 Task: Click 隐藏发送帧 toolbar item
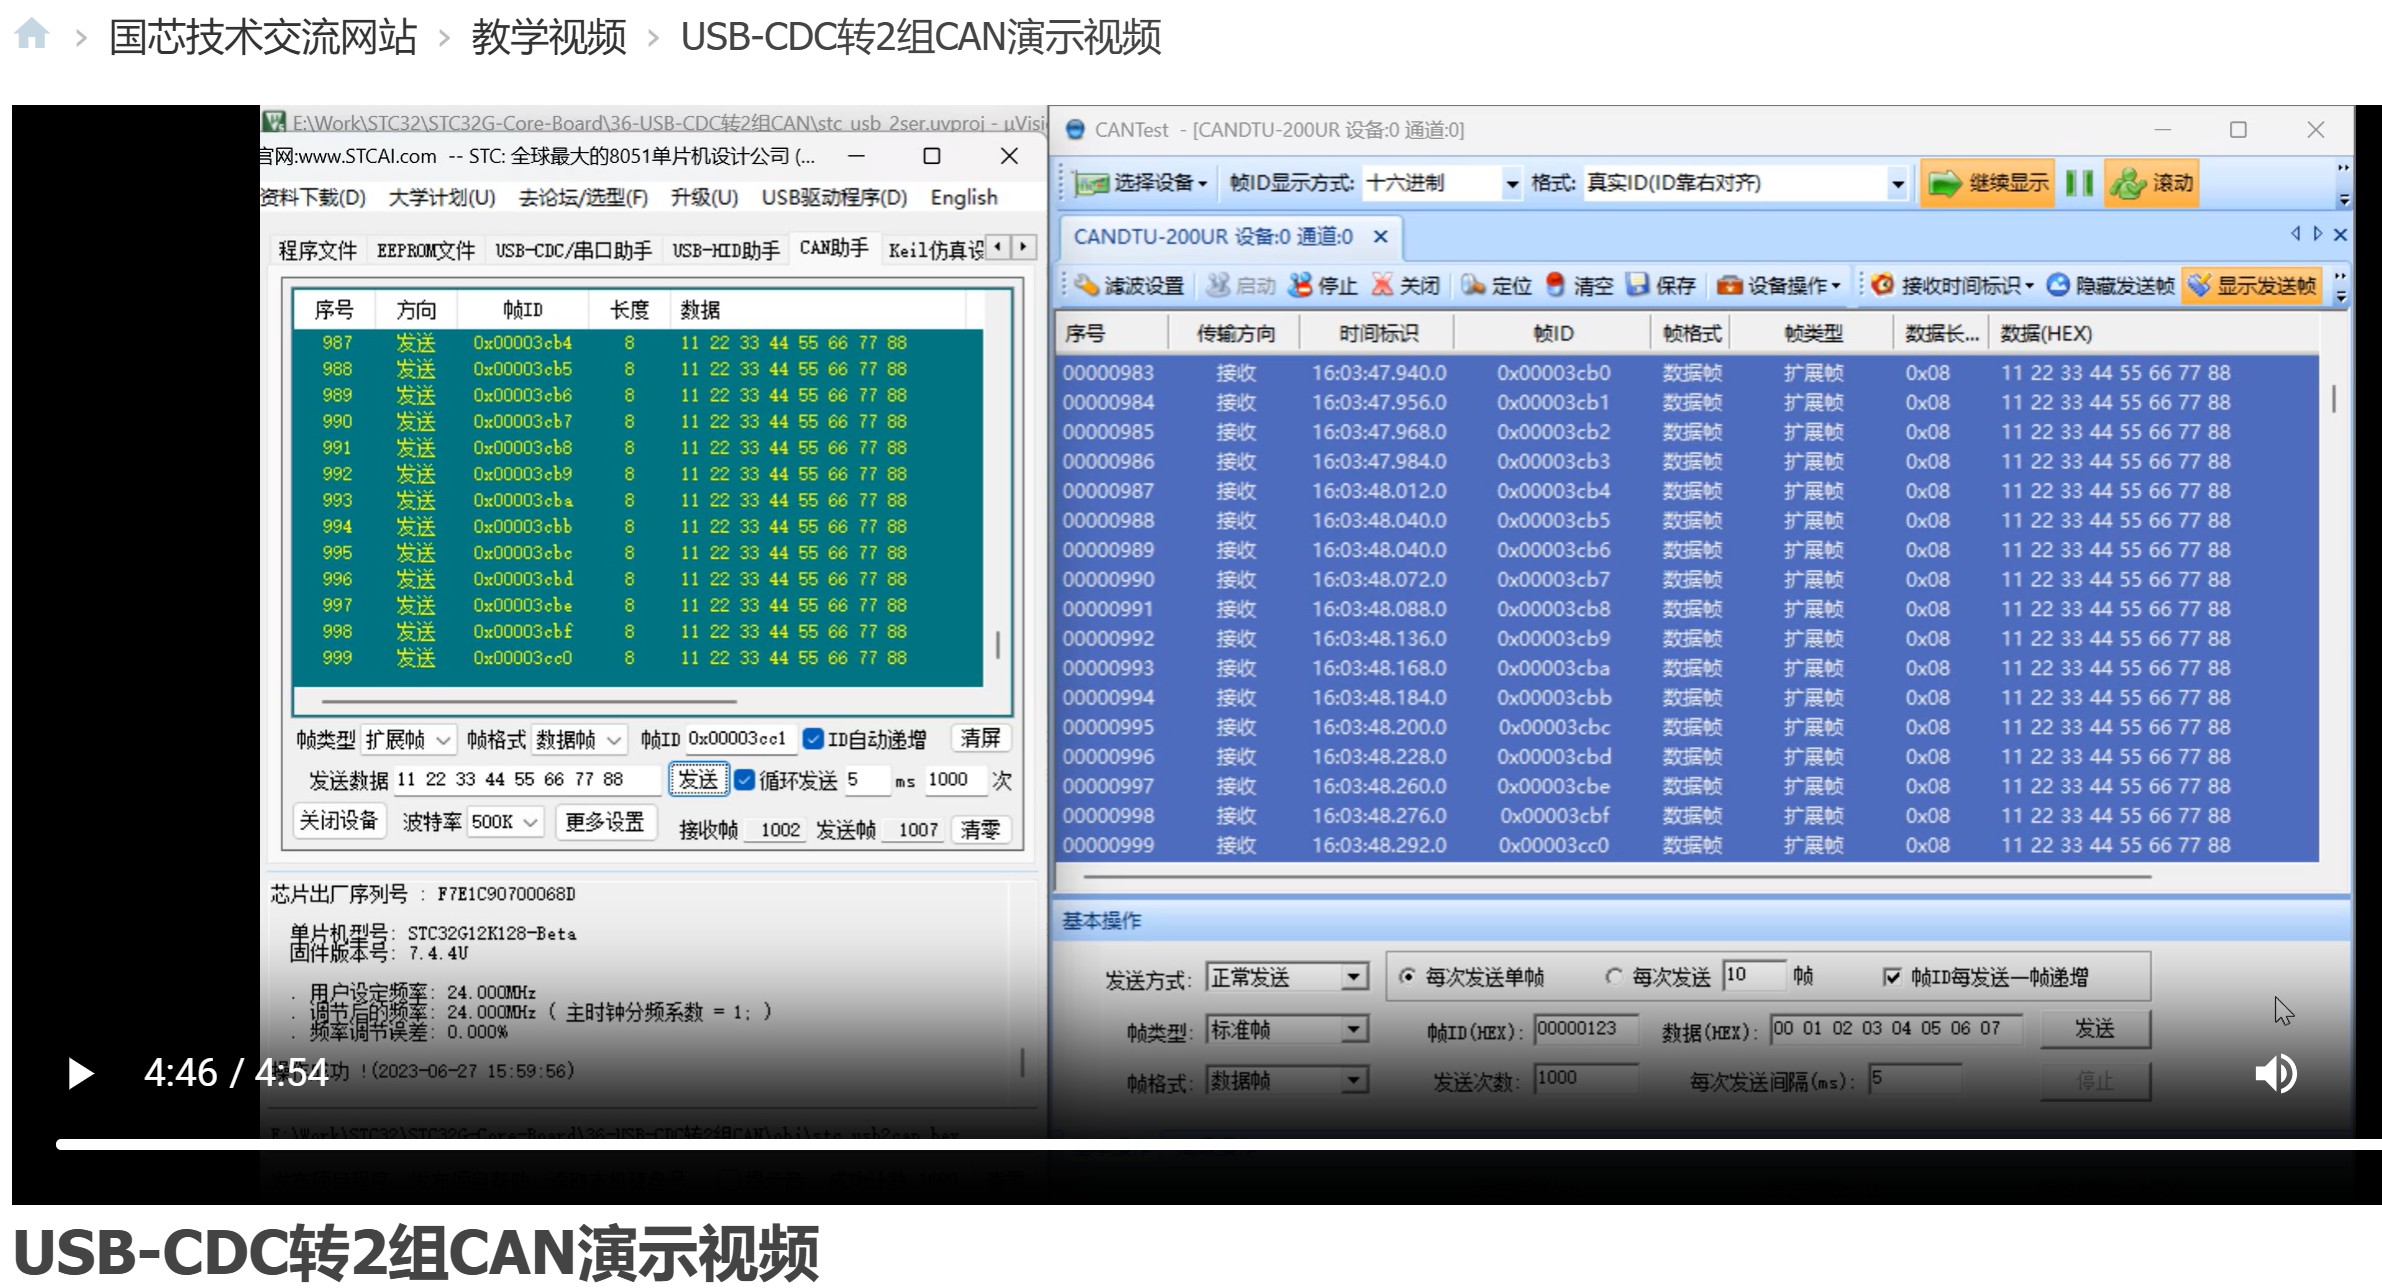2110,285
